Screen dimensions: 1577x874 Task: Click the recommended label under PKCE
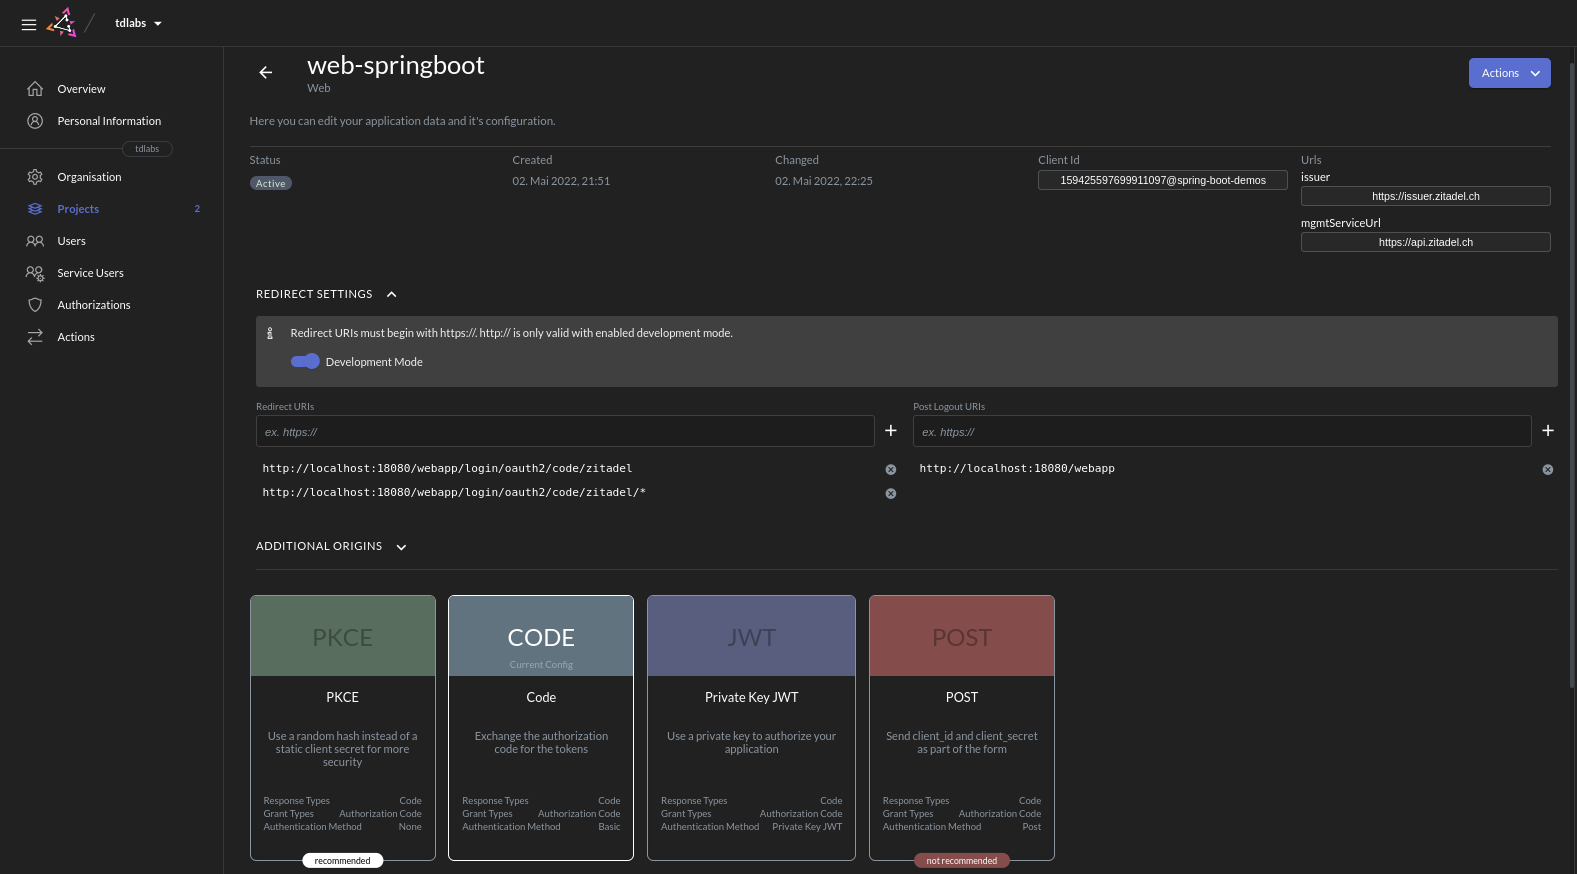343,861
